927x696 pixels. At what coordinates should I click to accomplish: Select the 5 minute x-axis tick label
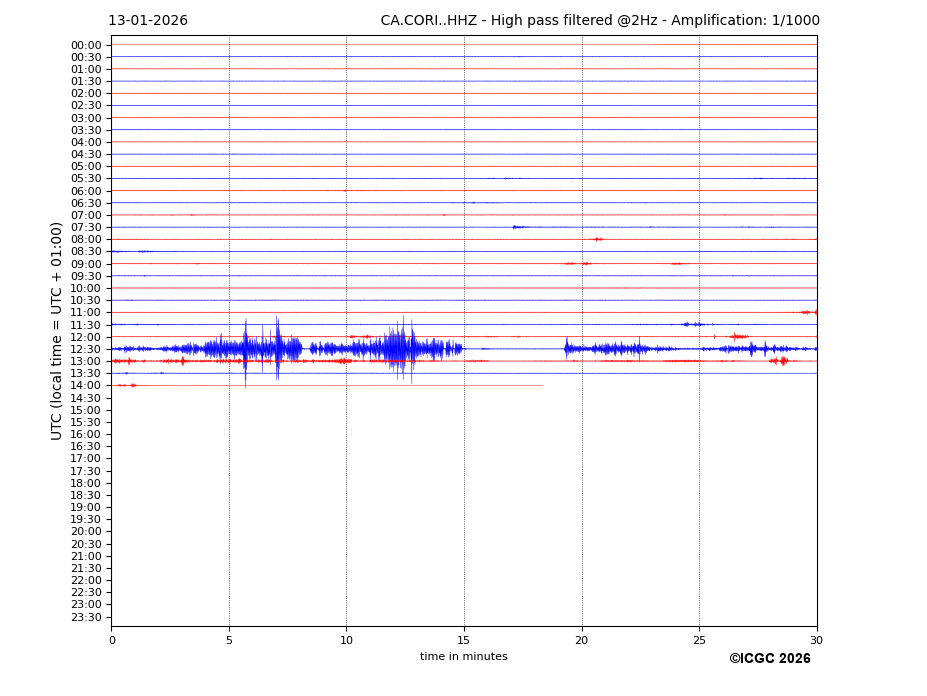coord(229,640)
